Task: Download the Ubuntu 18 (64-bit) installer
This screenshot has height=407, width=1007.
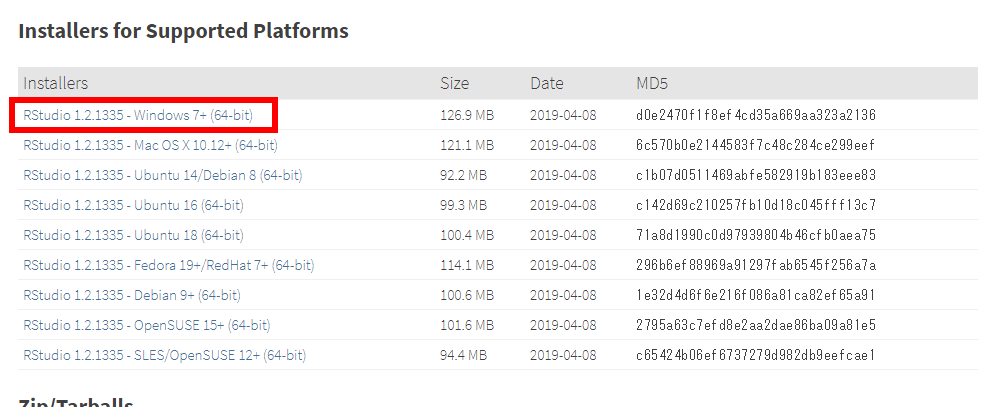Action: point(134,235)
